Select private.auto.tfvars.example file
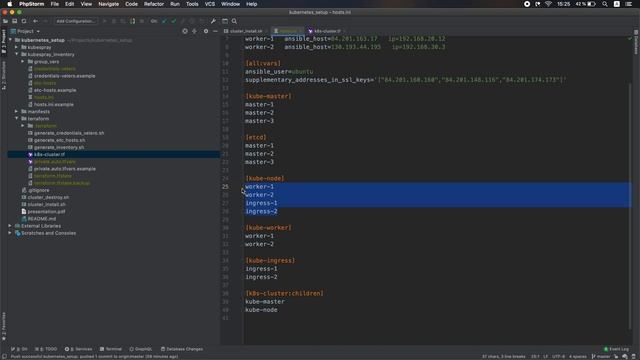 click(x=65, y=169)
